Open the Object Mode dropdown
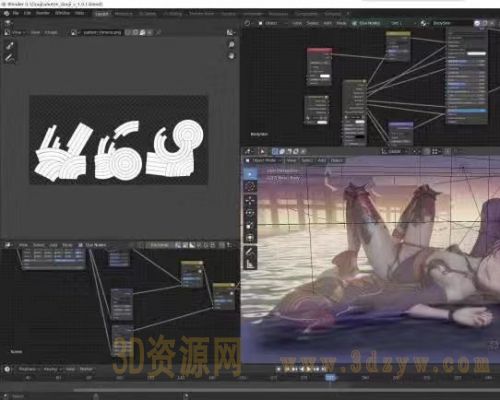 click(x=265, y=161)
